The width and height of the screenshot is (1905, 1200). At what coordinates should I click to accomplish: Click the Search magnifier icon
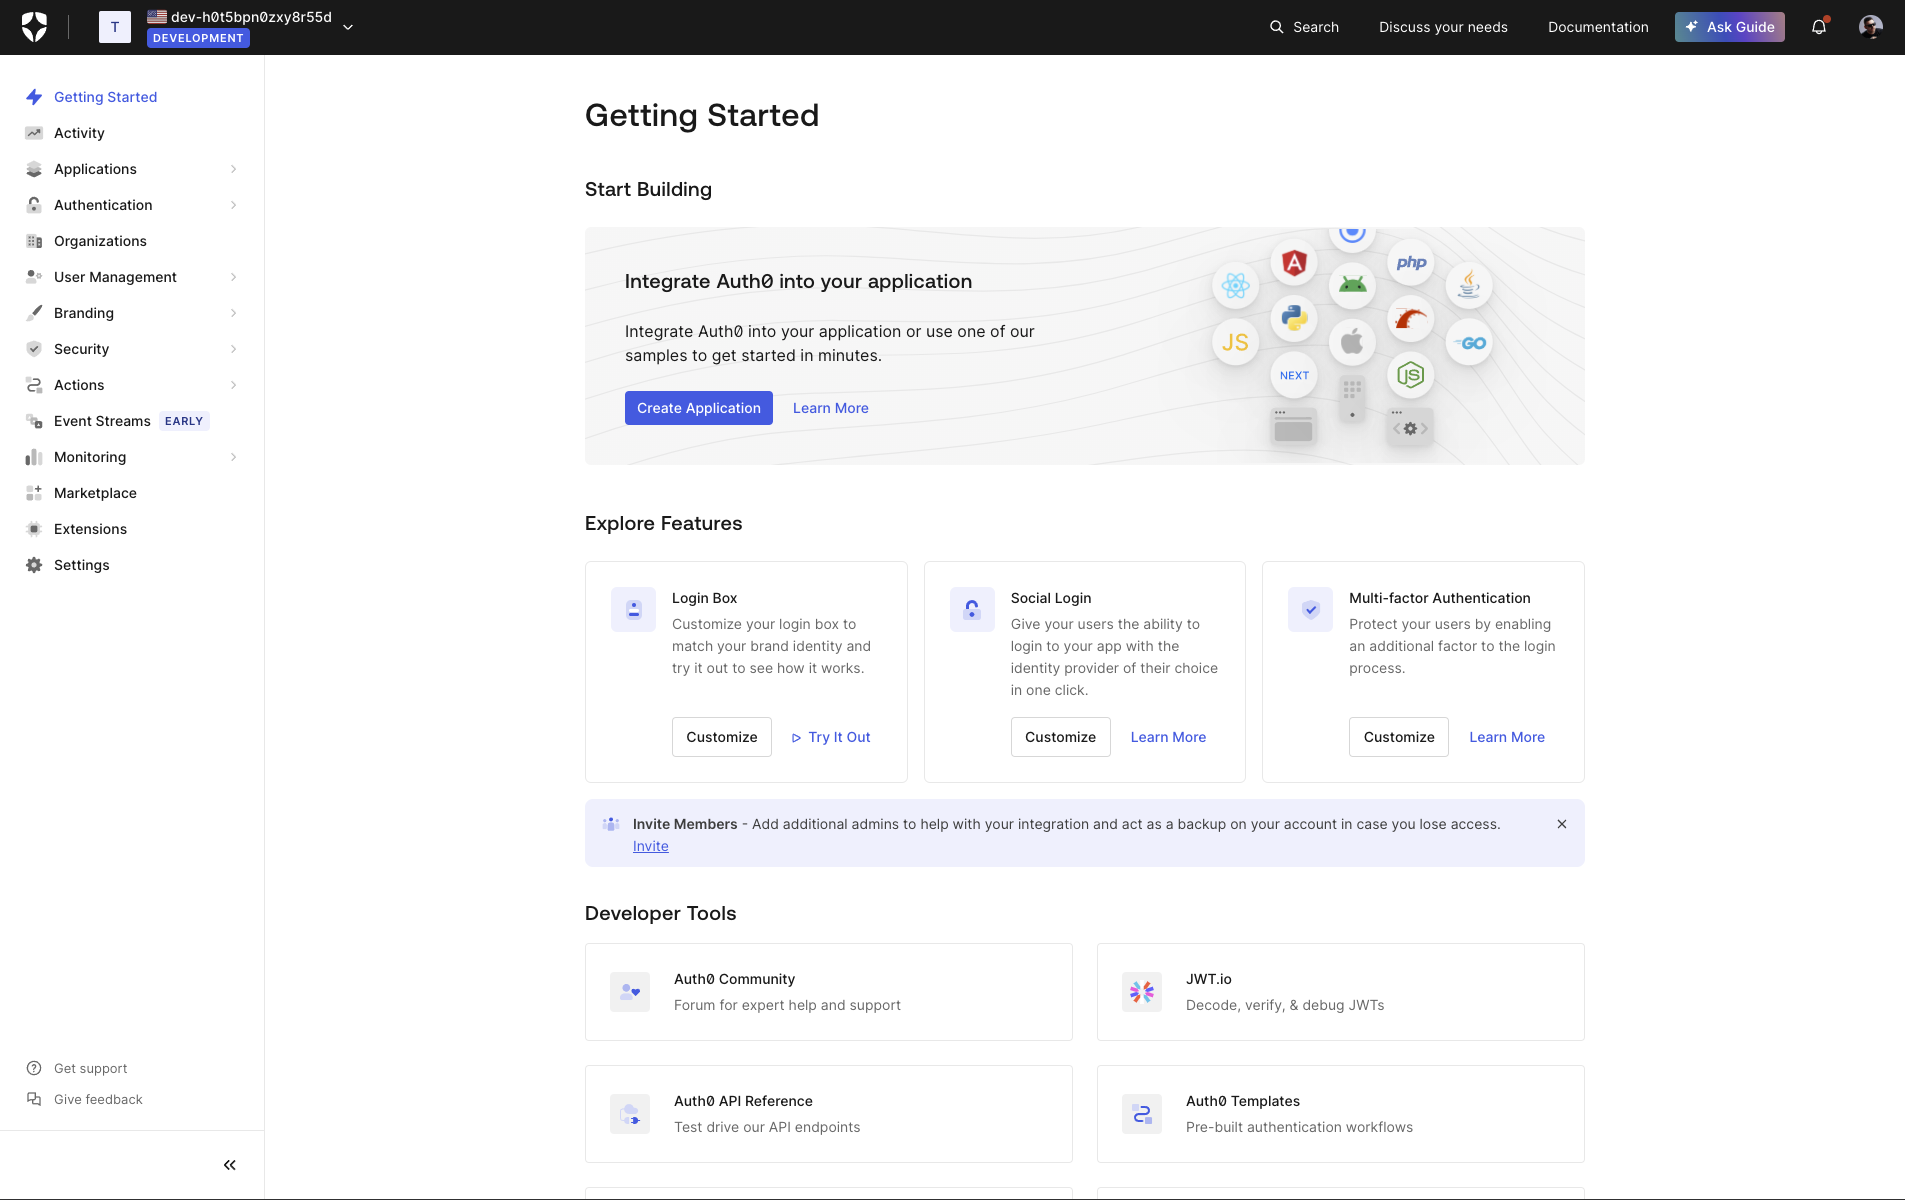pyautogui.click(x=1277, y=27)
